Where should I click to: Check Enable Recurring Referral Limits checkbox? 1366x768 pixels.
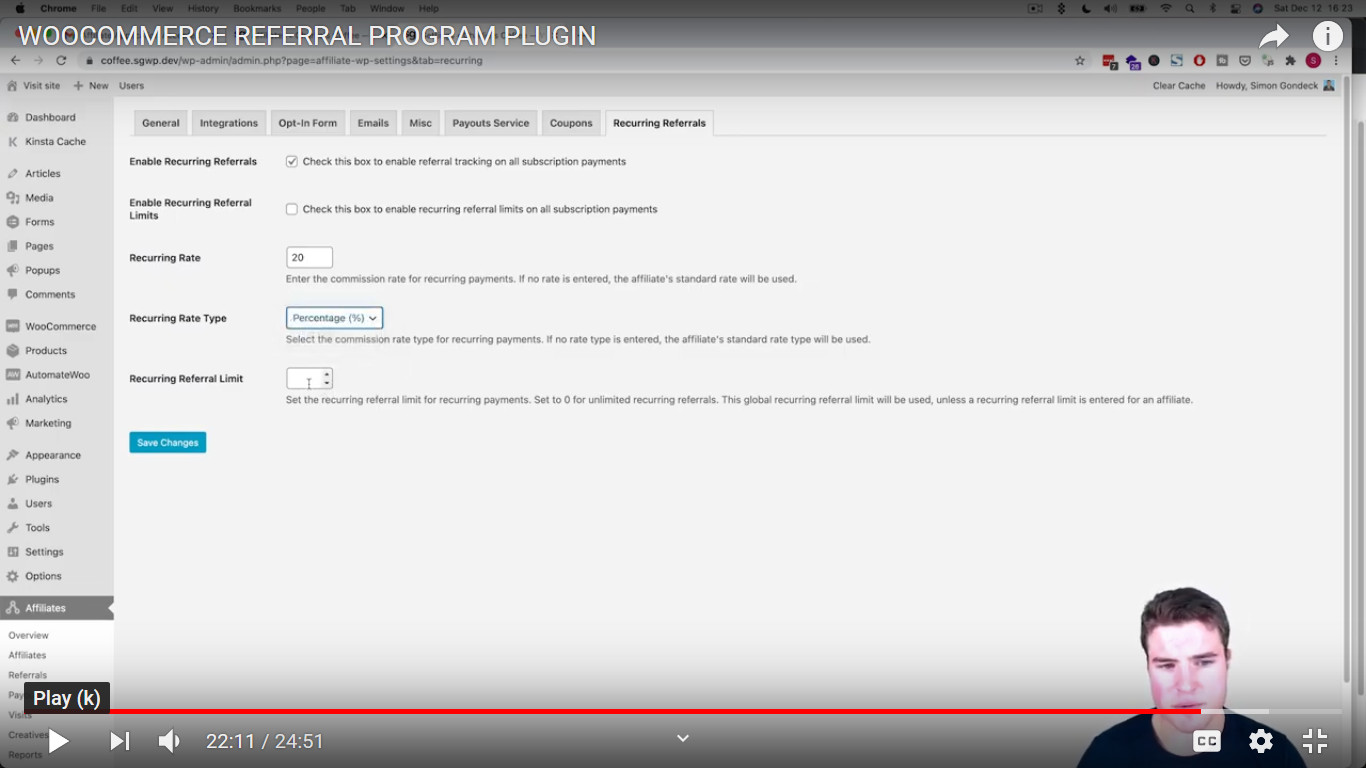tap(292, 209)
